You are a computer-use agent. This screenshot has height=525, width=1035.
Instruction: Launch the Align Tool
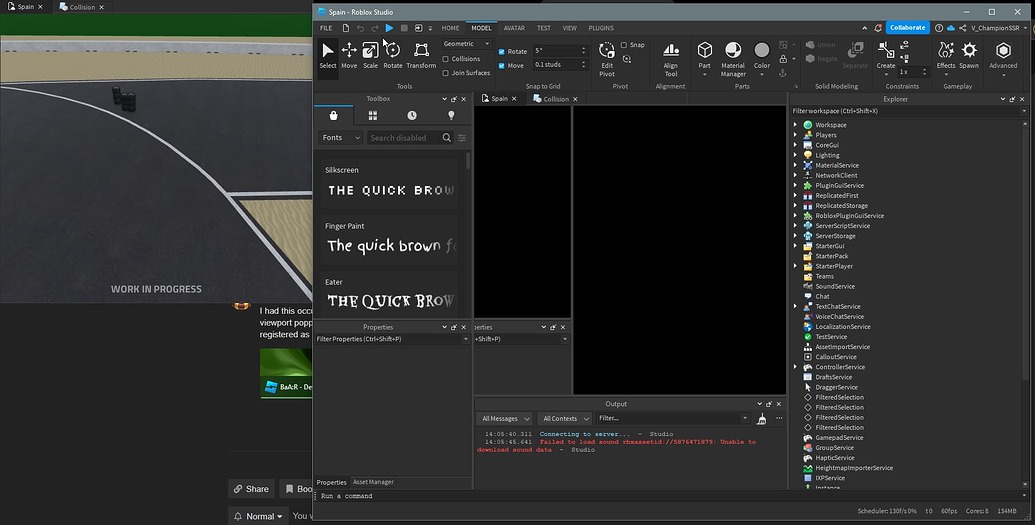tap(671, 58)
